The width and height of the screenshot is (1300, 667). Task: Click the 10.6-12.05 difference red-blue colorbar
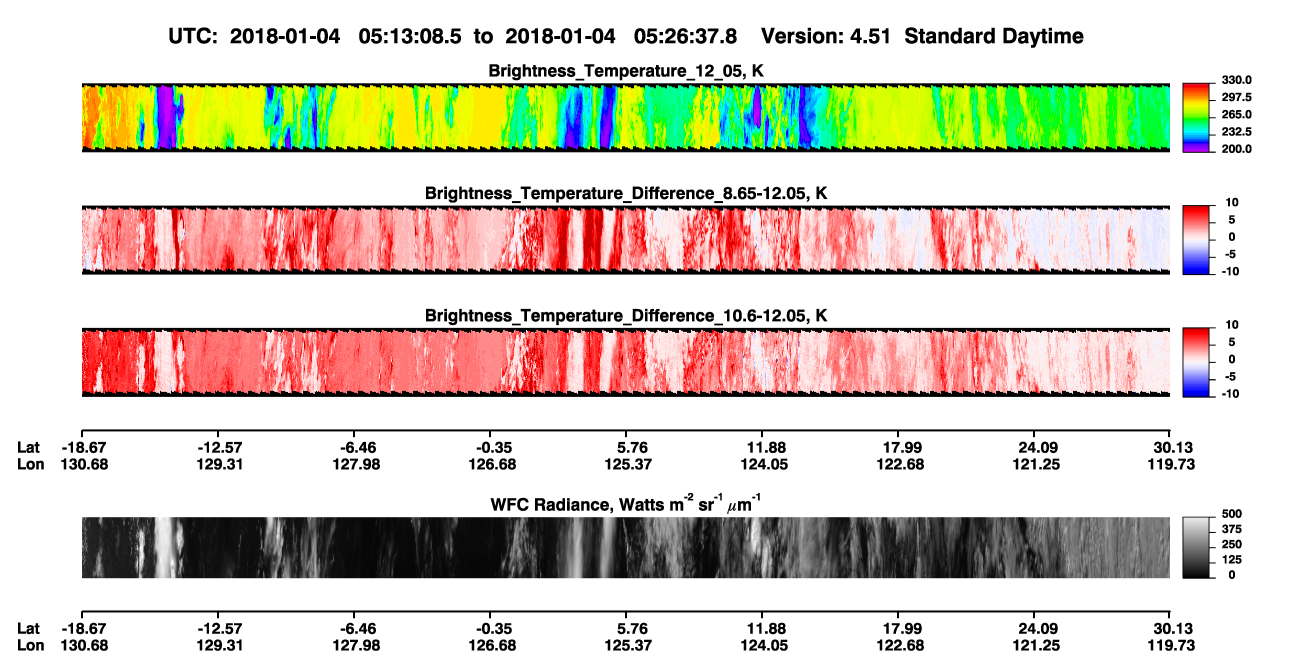click(1196, 362)
